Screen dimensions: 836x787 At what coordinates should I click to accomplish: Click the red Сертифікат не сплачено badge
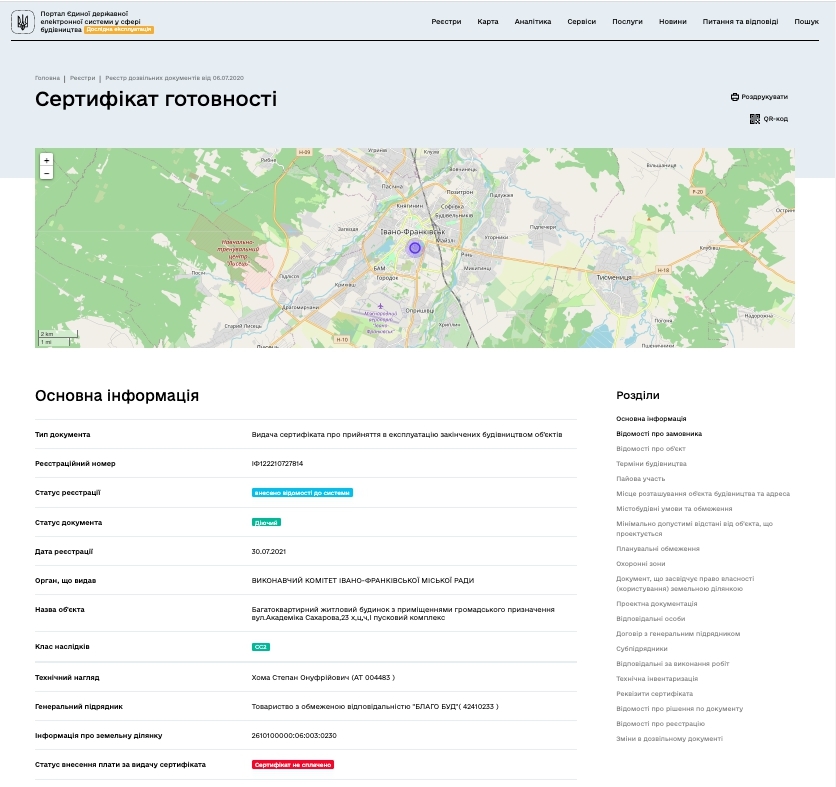click(292, 764)
